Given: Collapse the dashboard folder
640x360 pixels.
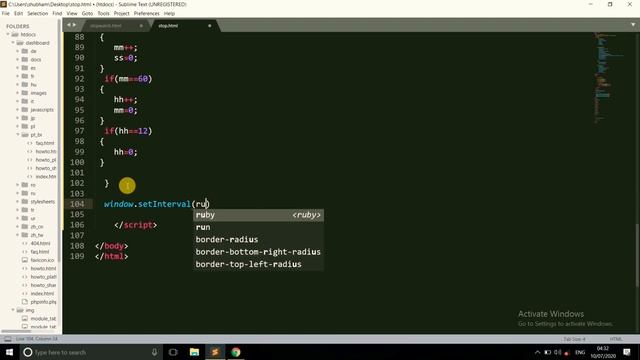Looking at the screenshot, I should click(x=13, y=42).
